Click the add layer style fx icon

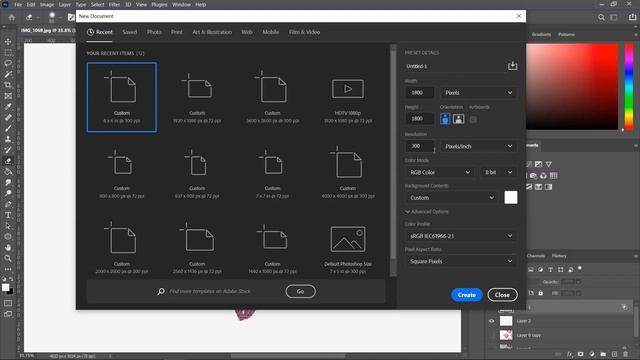point(570,354)
